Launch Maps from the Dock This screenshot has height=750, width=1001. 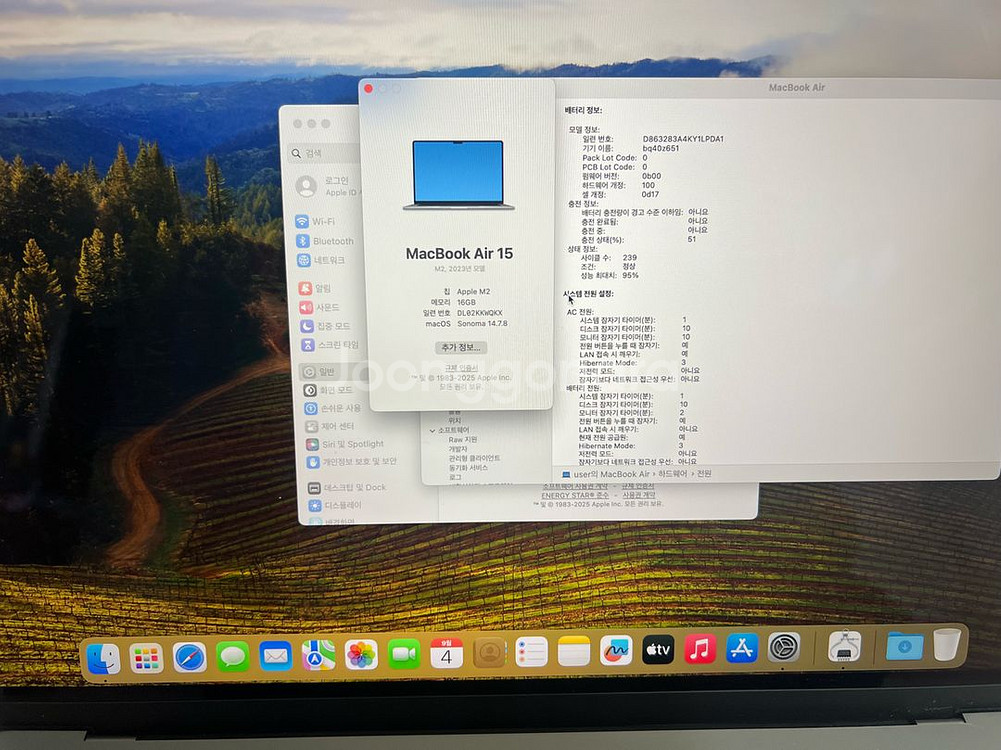(x=318, y=655)
